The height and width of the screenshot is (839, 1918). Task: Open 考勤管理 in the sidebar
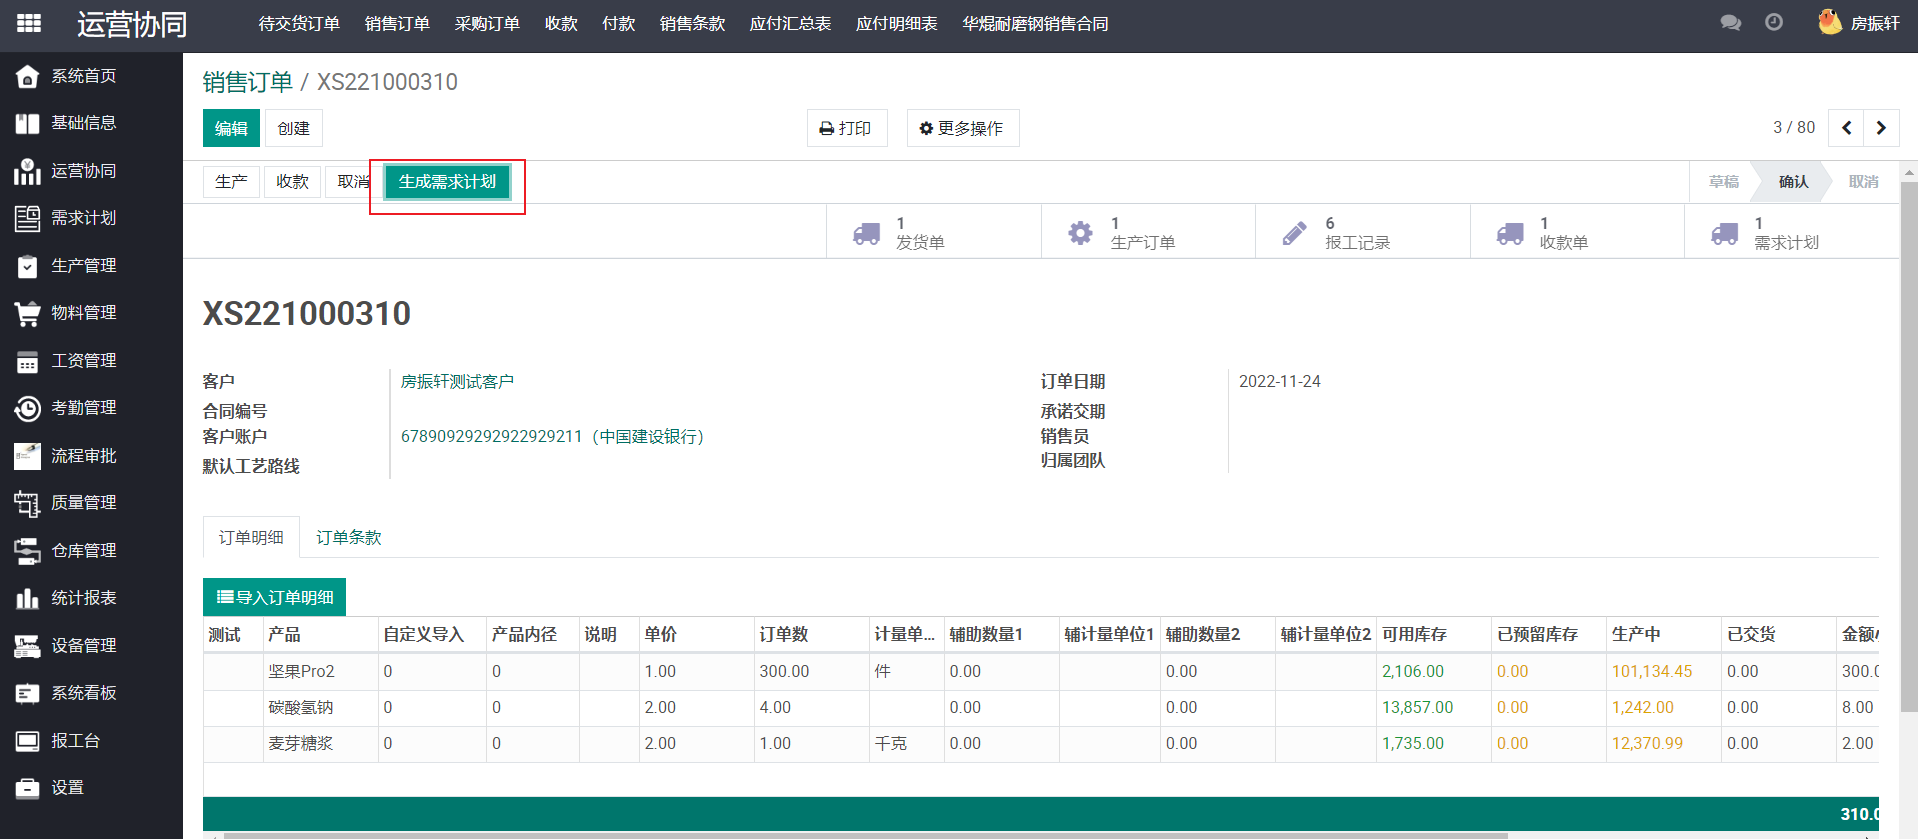[83, 408]
